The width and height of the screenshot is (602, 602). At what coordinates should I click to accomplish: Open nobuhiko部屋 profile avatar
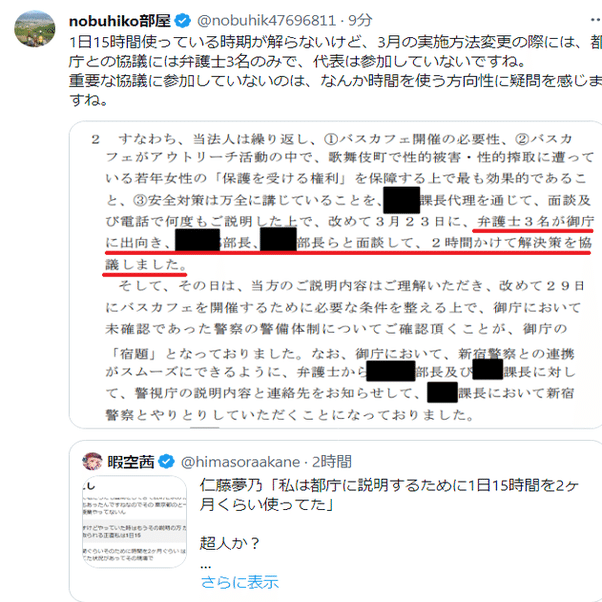[x=35, y=28]
